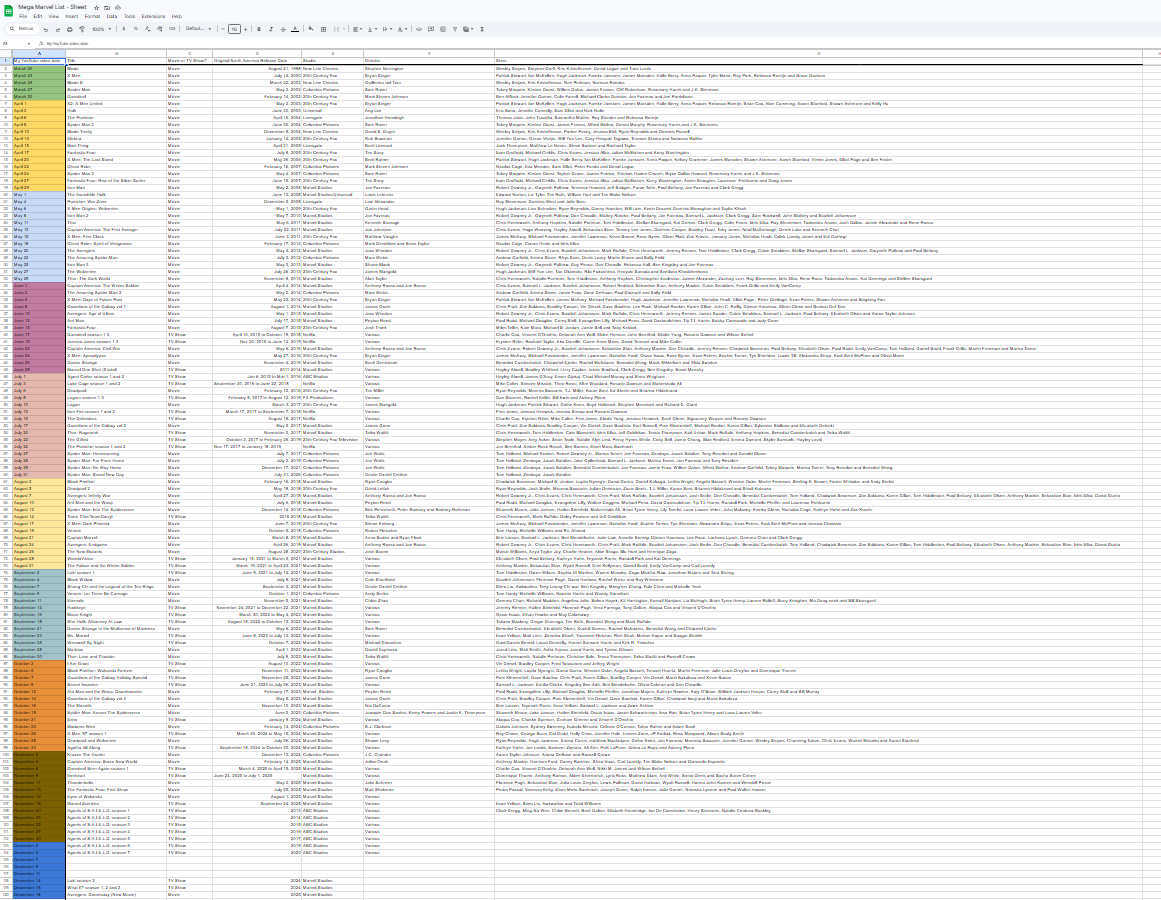Open the File menu
This screenshot has height=900, width=1161.
pos(23,16)
